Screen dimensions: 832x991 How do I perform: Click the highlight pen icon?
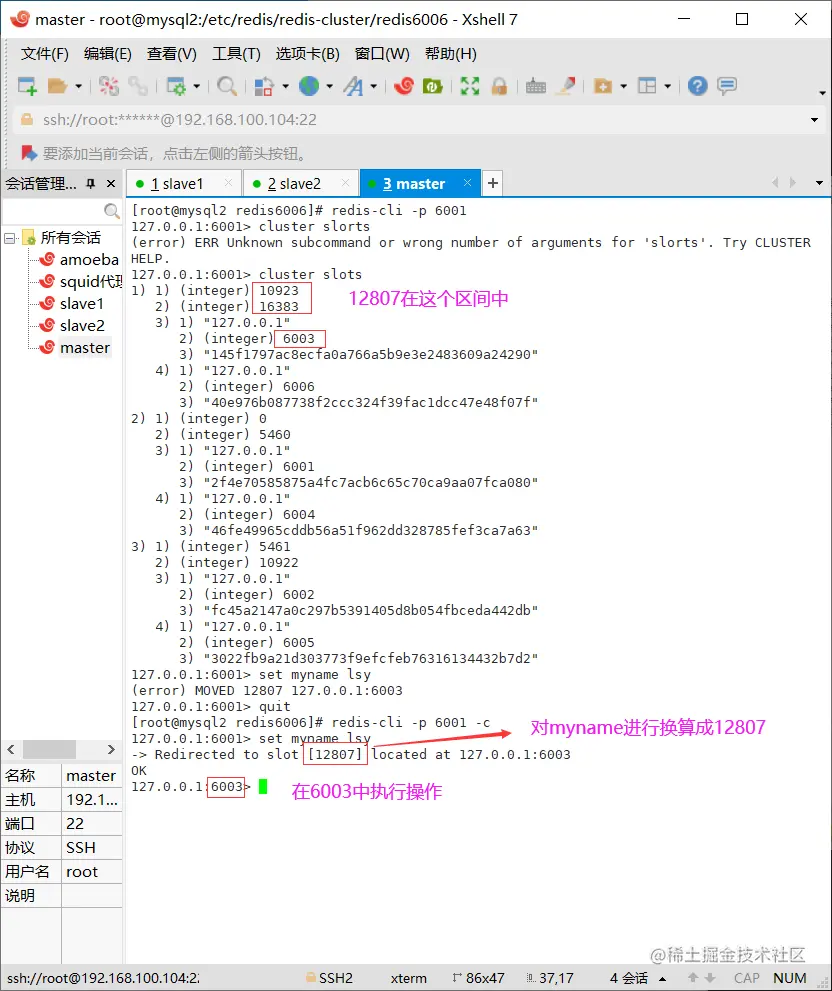[x=565, y=86]
